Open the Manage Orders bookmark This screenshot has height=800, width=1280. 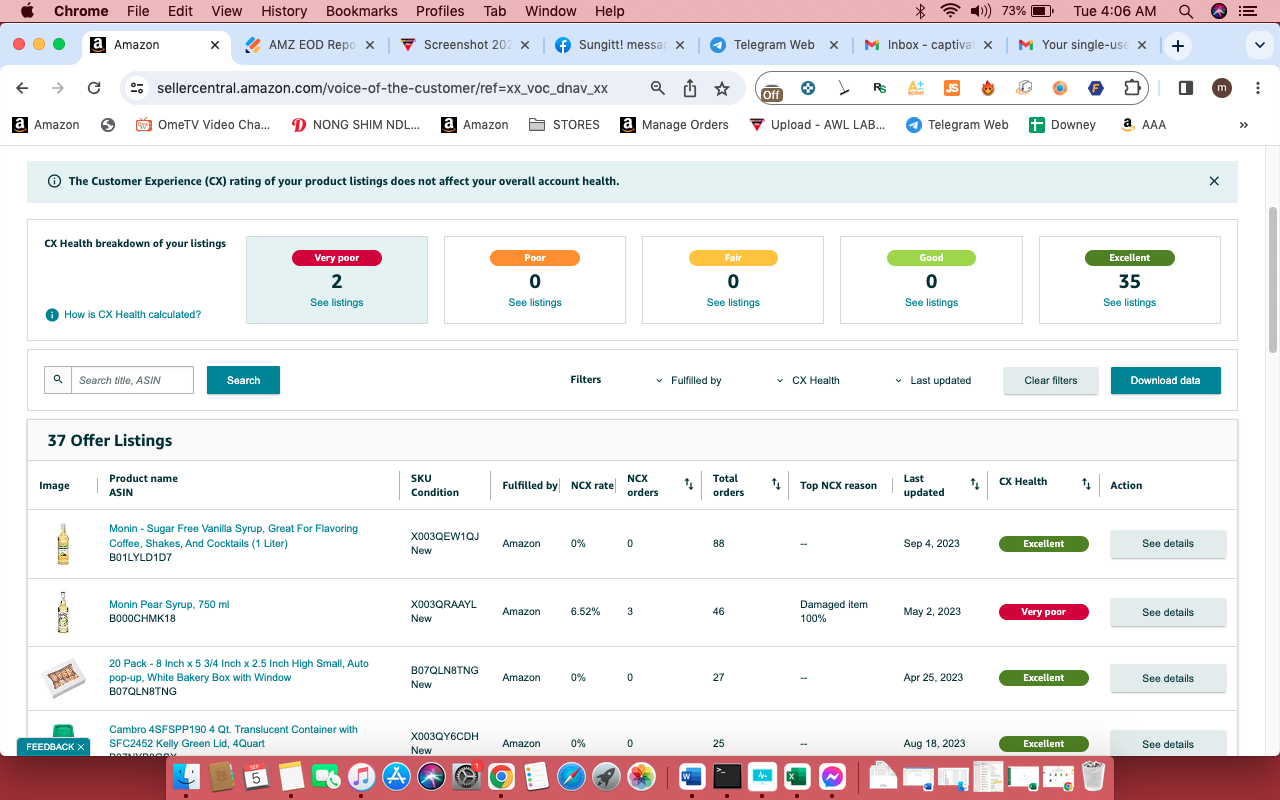pyautogui.click(x=674, y=125)
